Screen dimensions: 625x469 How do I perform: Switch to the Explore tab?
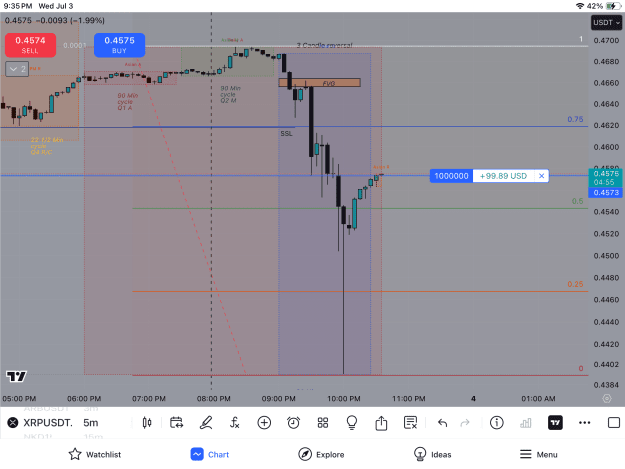321,454
